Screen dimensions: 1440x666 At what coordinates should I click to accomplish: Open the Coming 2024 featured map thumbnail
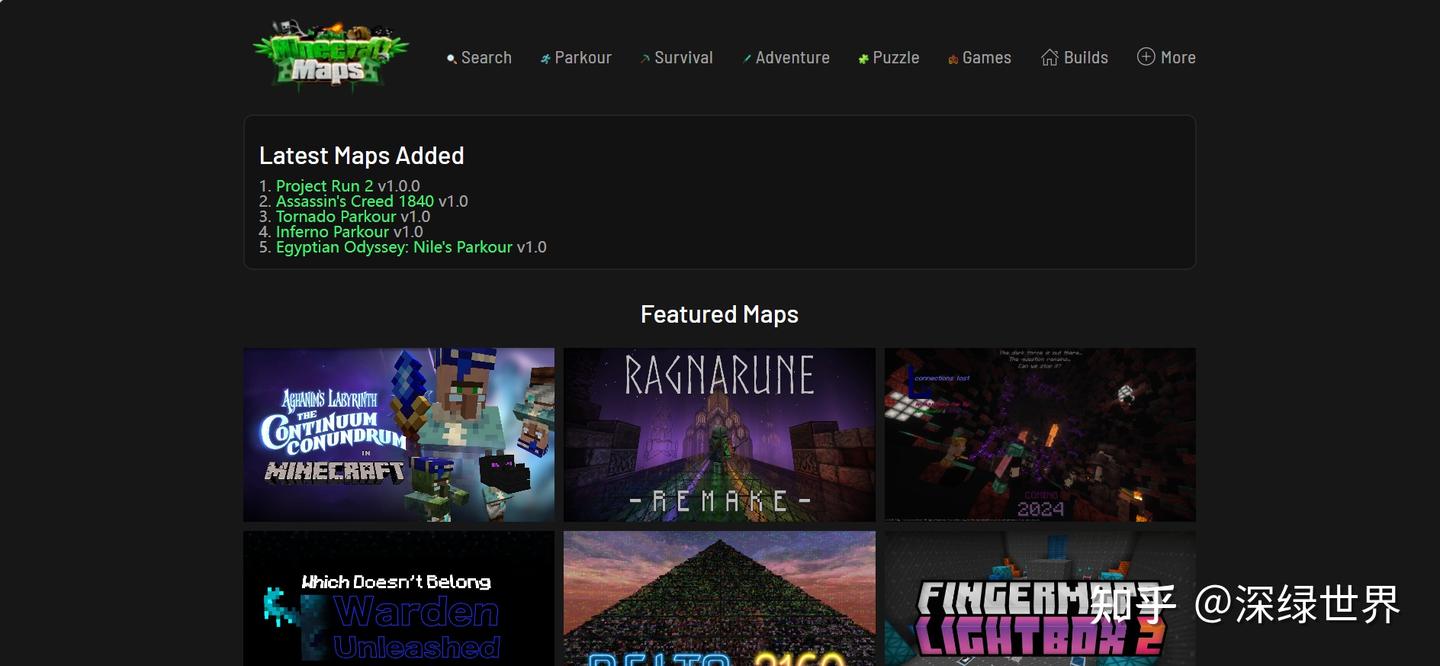pyautogui.click(x=1040, y=435)
